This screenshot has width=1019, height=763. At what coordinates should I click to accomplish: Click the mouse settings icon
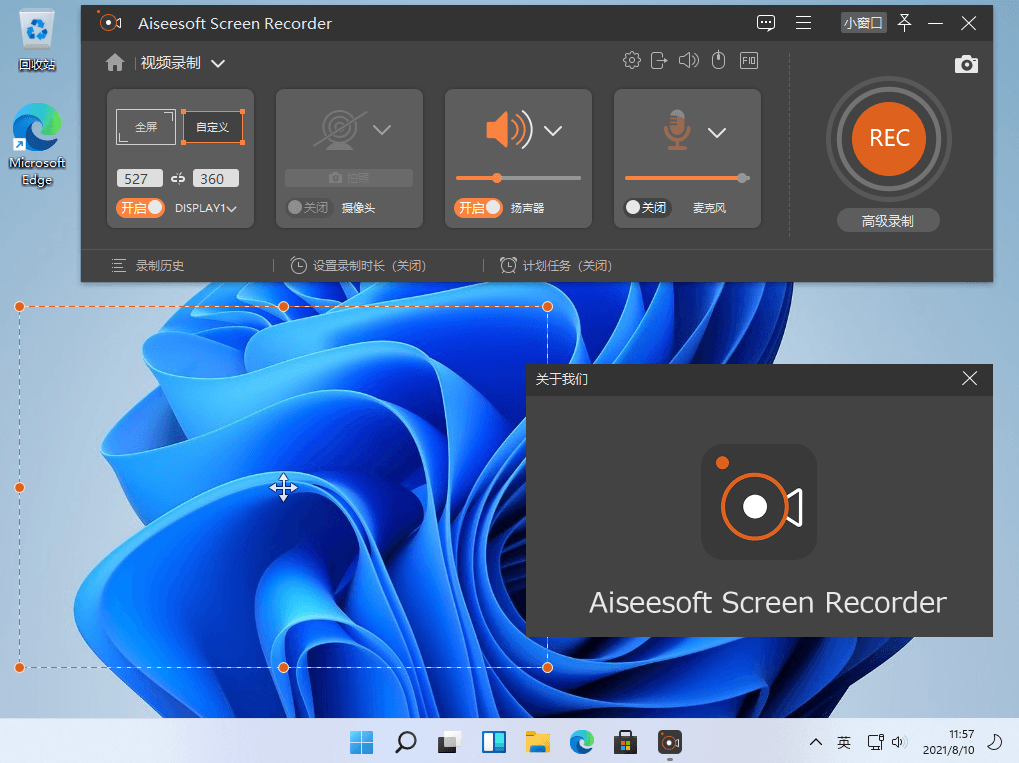point(718,60)
